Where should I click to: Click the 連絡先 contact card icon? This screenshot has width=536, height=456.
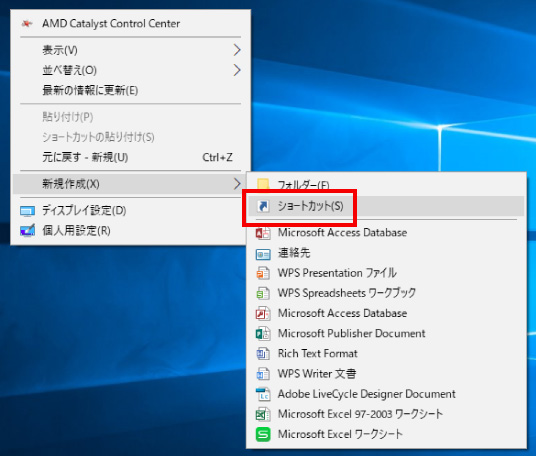(263, 254)
